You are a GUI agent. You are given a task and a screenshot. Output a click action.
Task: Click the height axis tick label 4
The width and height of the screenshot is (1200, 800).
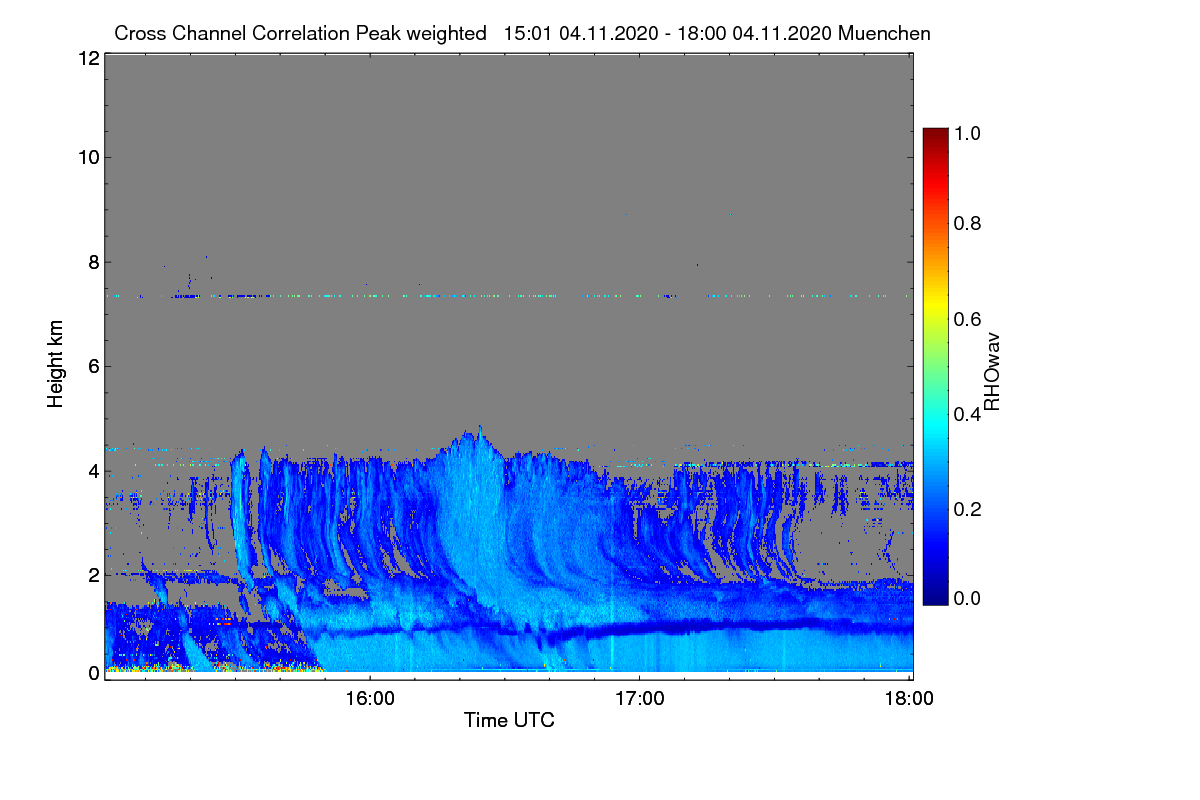click(x=93, y=471)
